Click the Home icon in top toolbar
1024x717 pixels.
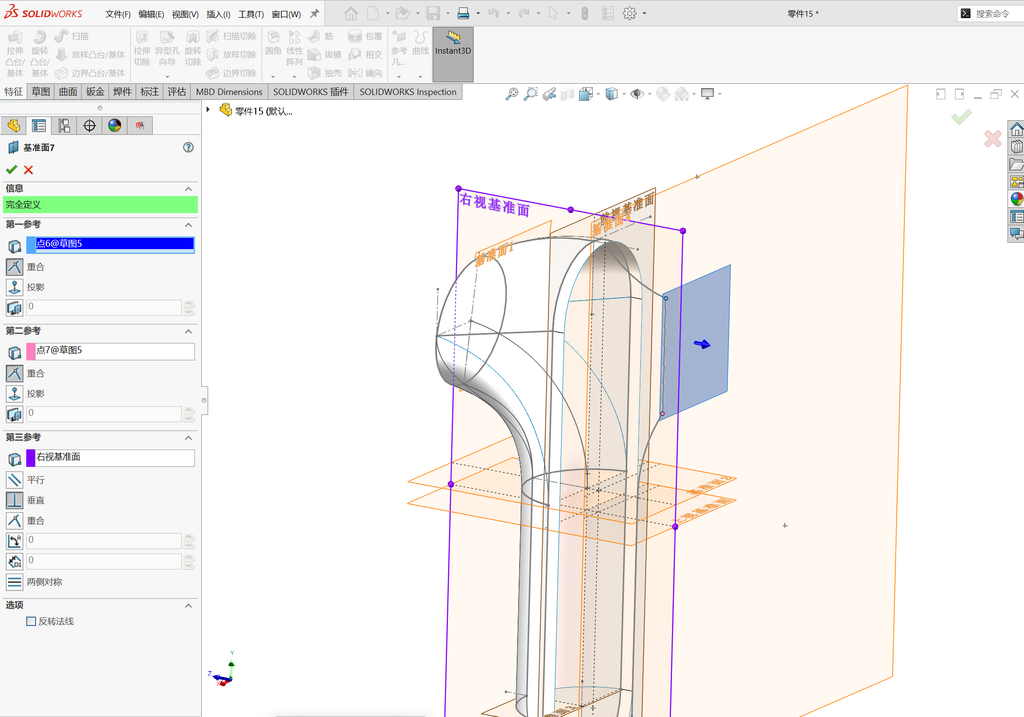351,13
